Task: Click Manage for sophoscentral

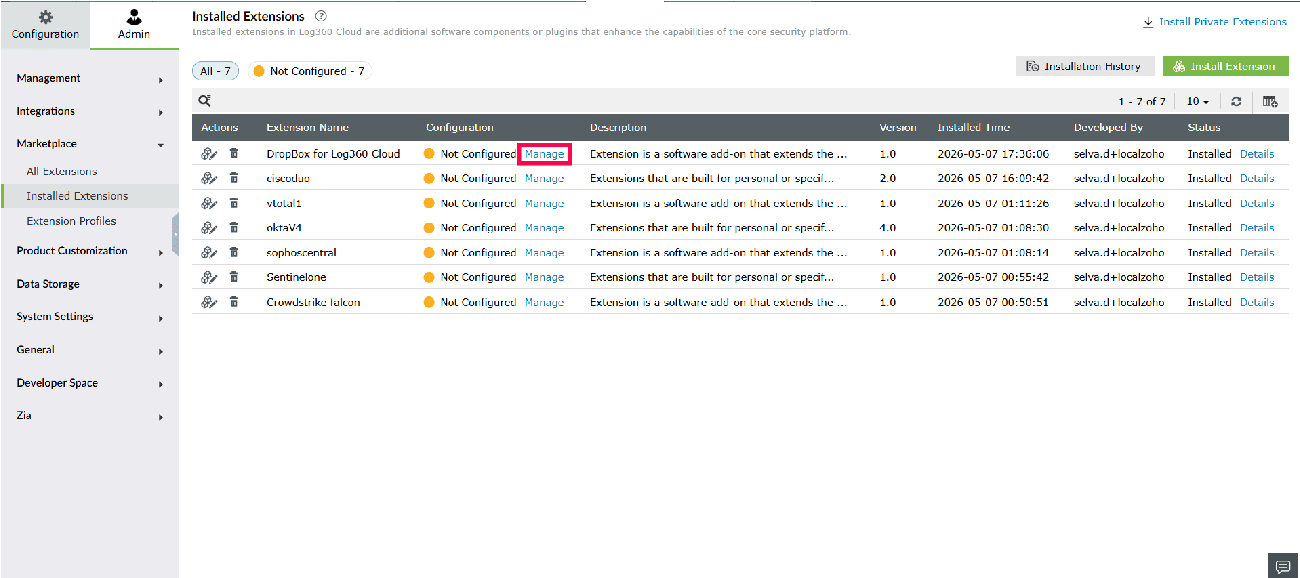Action: point(544,253)
